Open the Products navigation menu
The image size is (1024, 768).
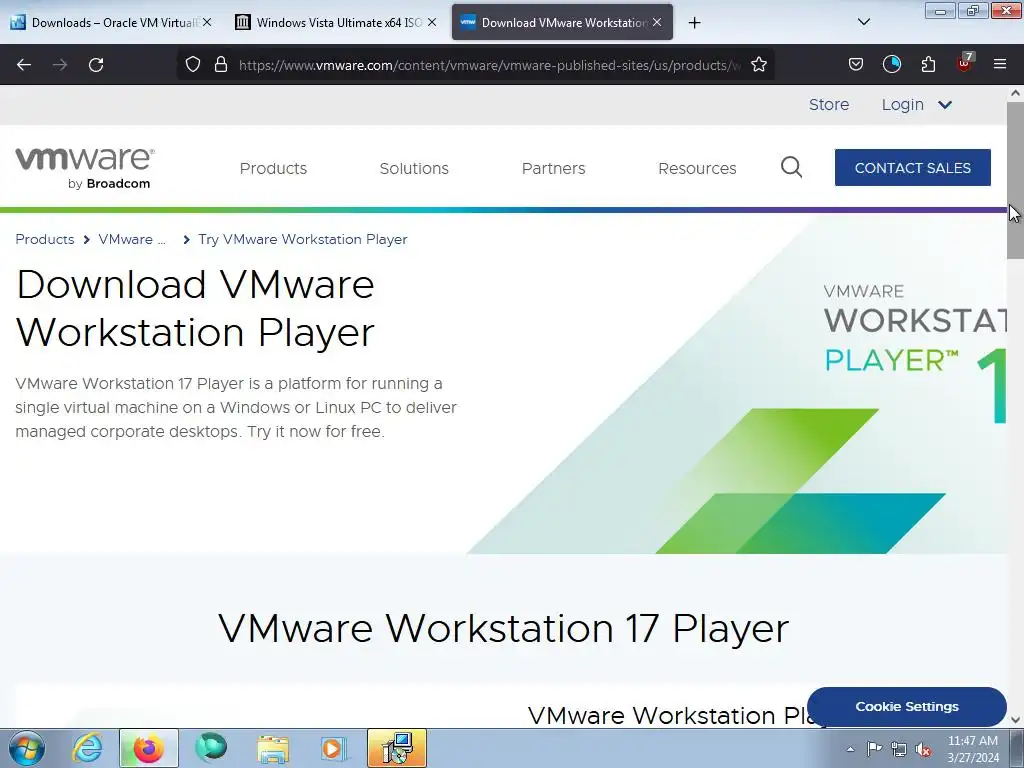click(x=273, y=168)
